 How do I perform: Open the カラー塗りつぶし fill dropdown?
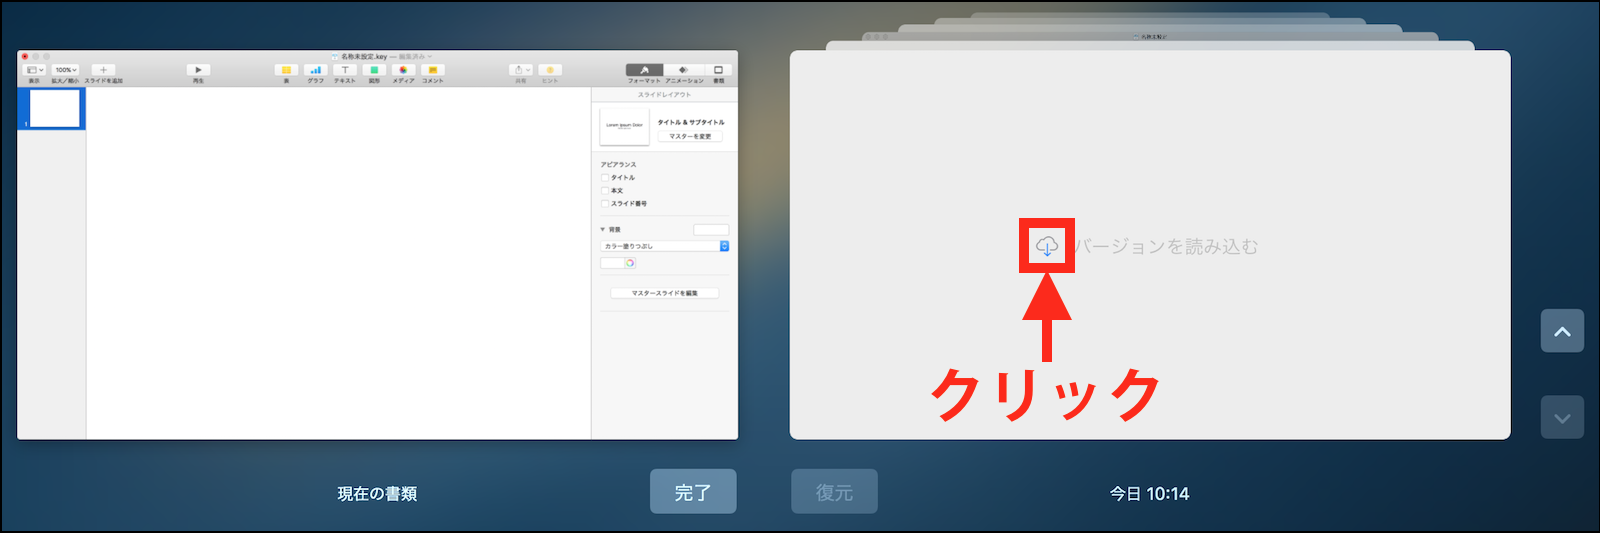coord(665,246)
